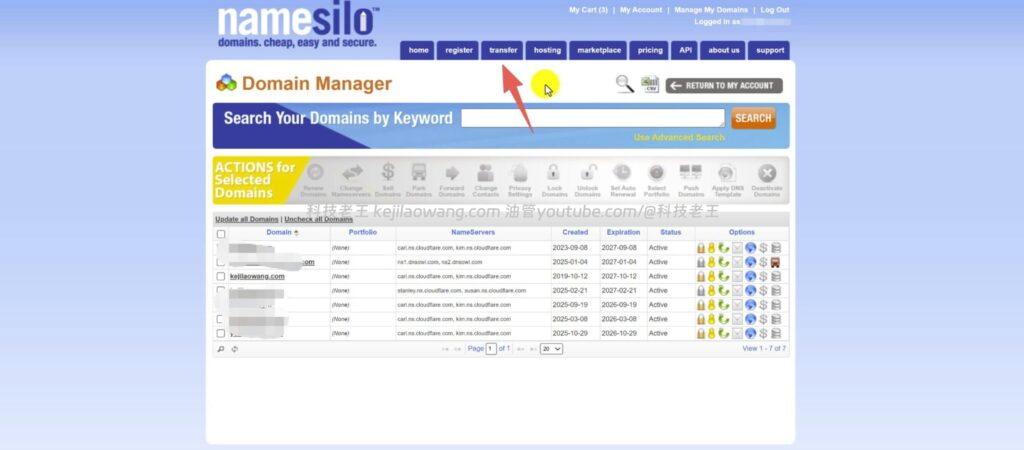Click the server icon in the 2025-09-19 row
Screen dimensions: 1024x450
click(775, 305)
